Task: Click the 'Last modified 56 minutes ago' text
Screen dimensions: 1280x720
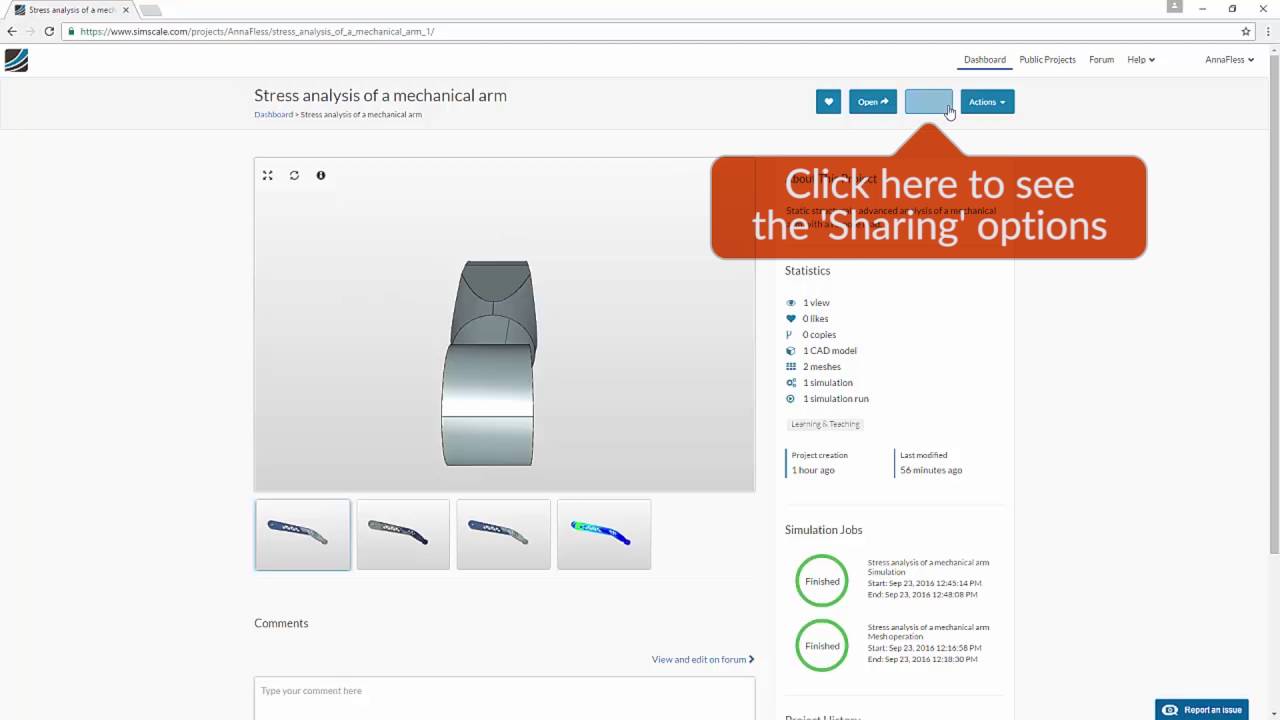Action: pos(931,463)
